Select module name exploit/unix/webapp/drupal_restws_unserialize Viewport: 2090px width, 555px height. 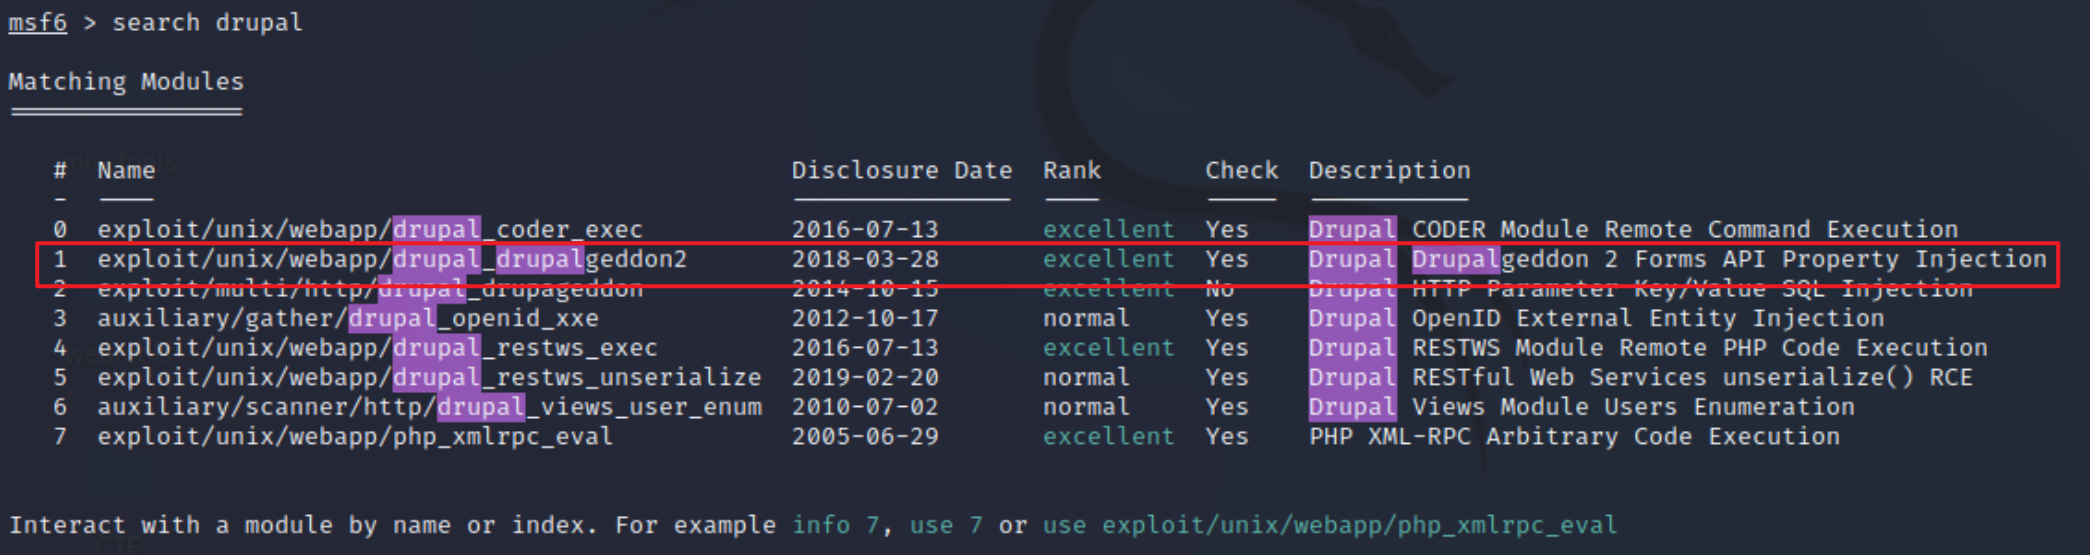click(429, 377)
